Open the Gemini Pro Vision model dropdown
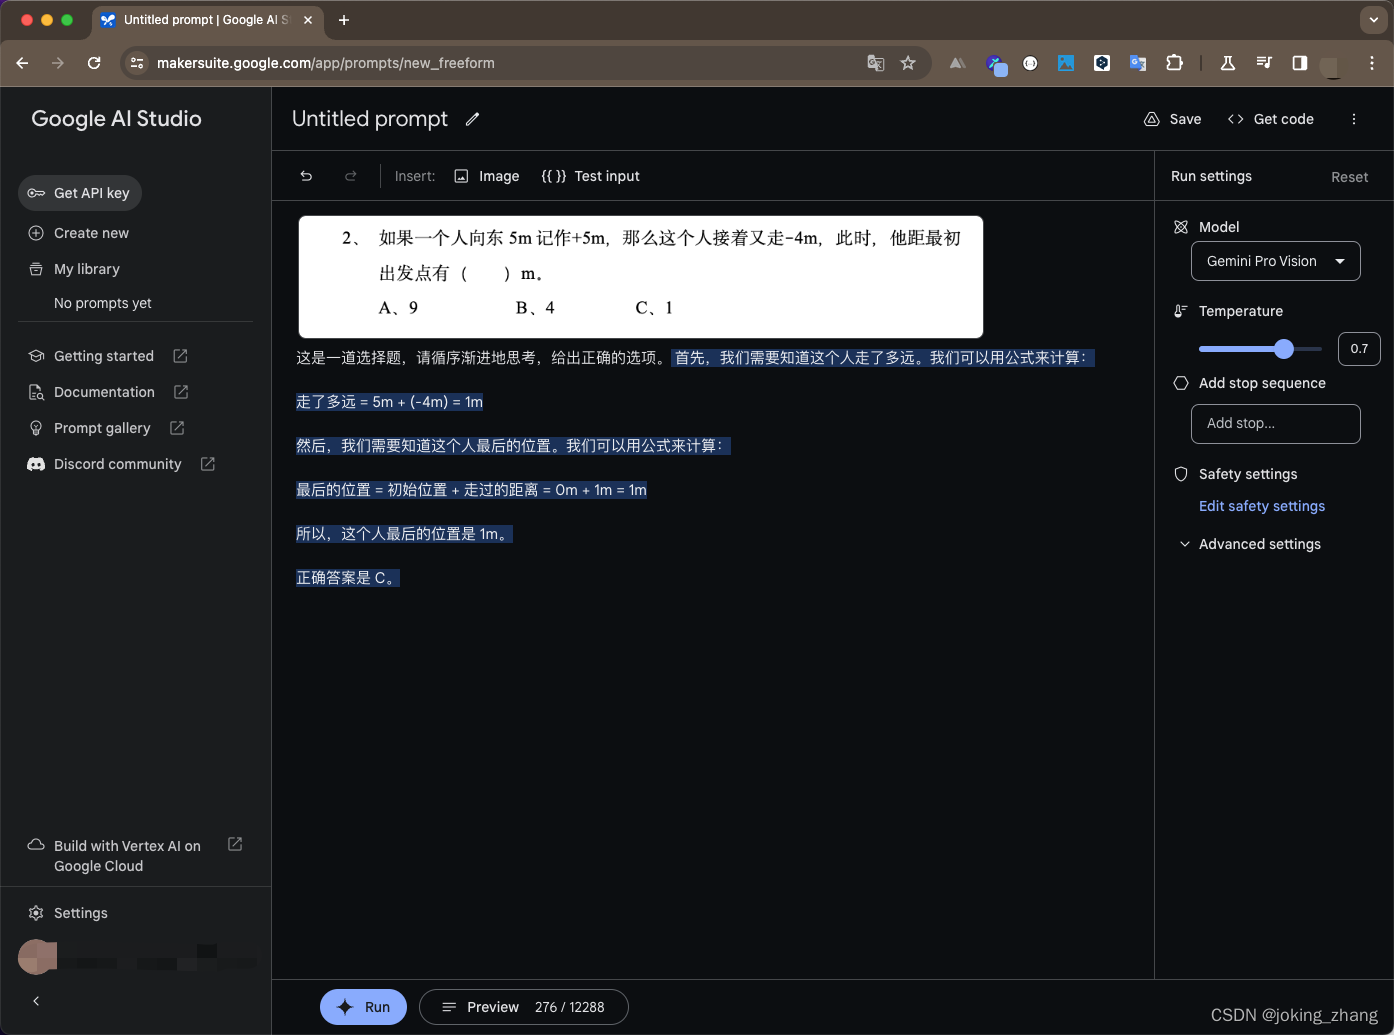The height and width of the screenshot is (1035, 1394). (1276, 261)
